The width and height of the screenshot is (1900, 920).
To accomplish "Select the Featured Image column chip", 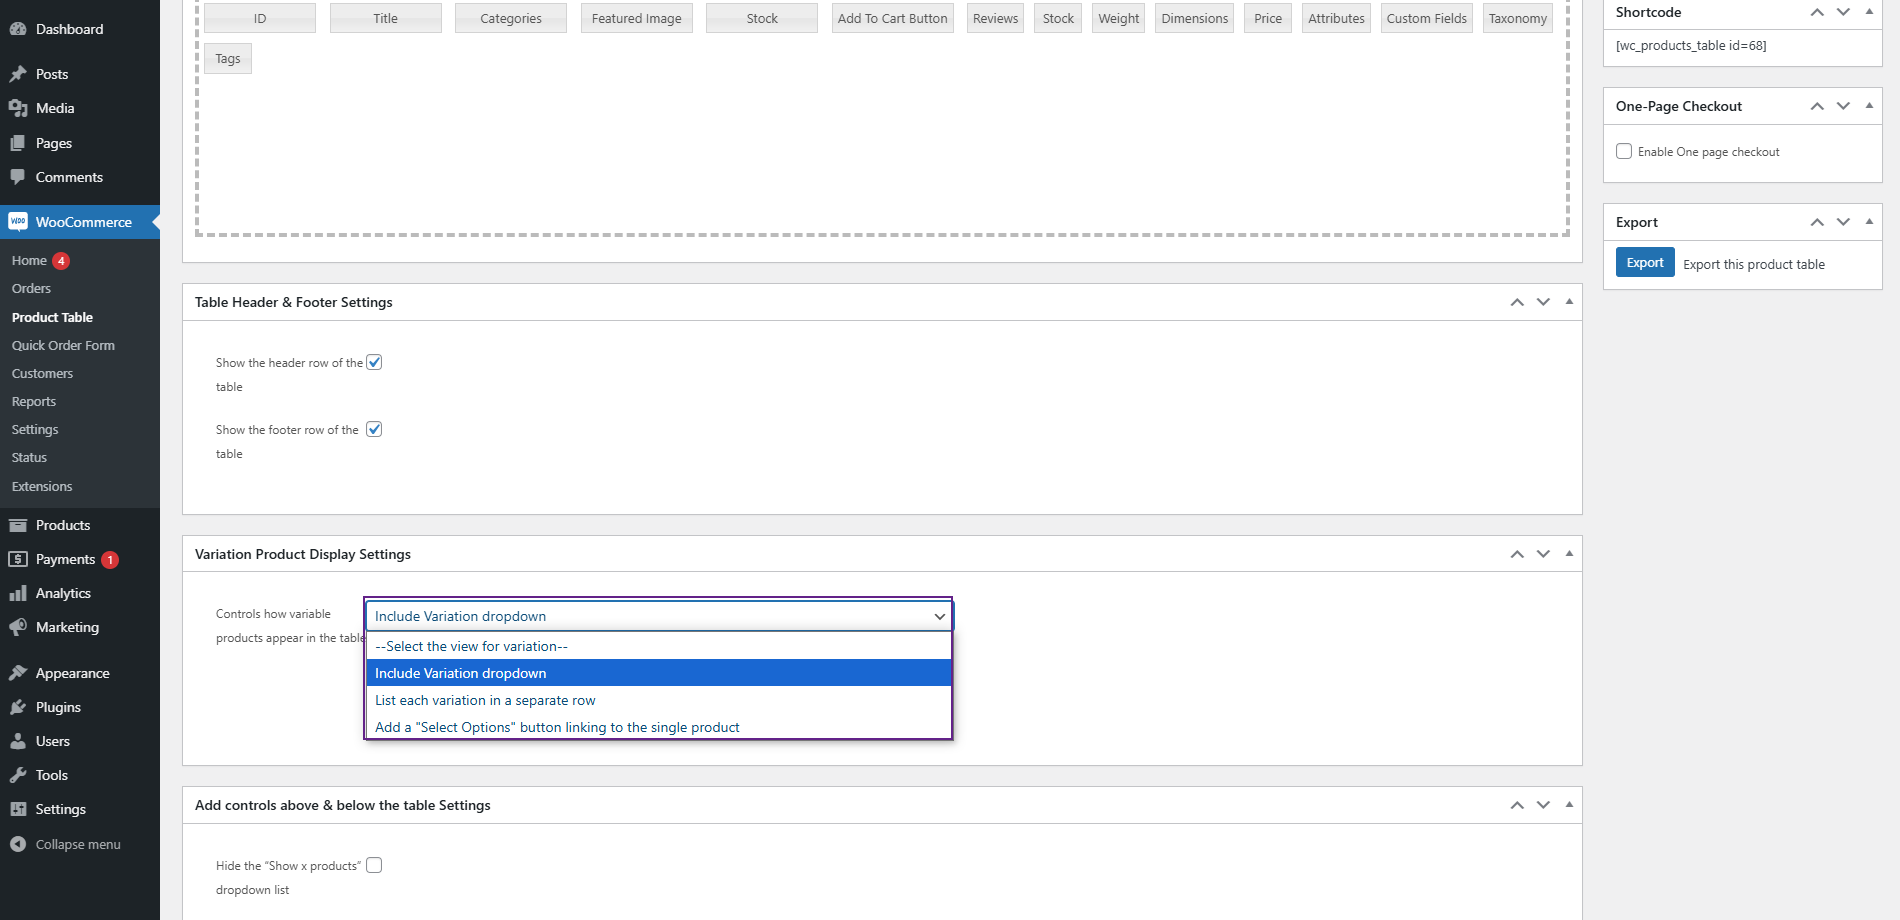I will click(x=637, y=18).
